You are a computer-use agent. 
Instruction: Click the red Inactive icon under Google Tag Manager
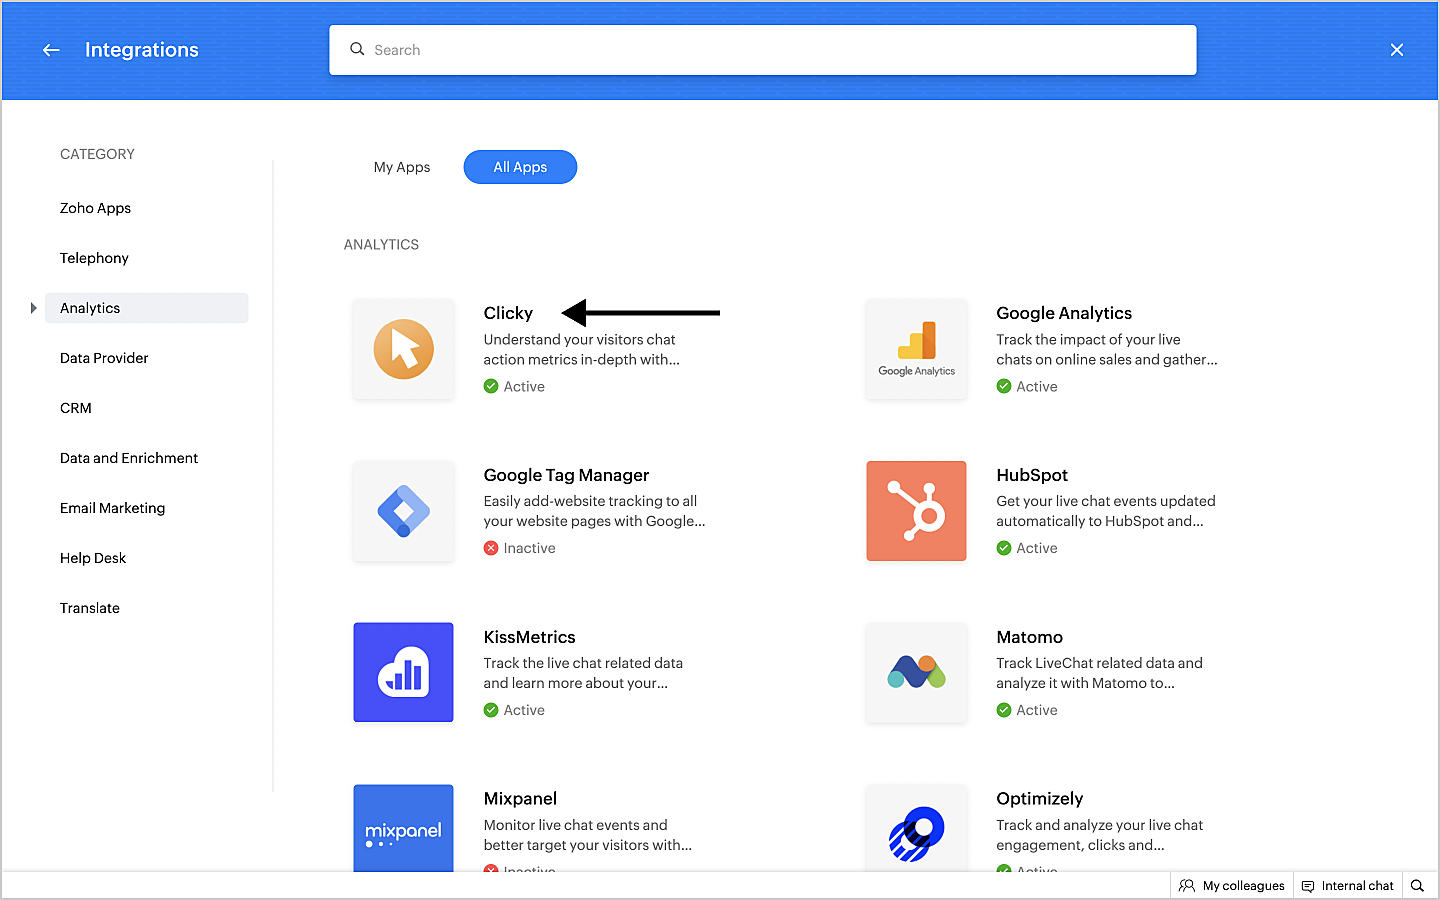click(491, 548)
